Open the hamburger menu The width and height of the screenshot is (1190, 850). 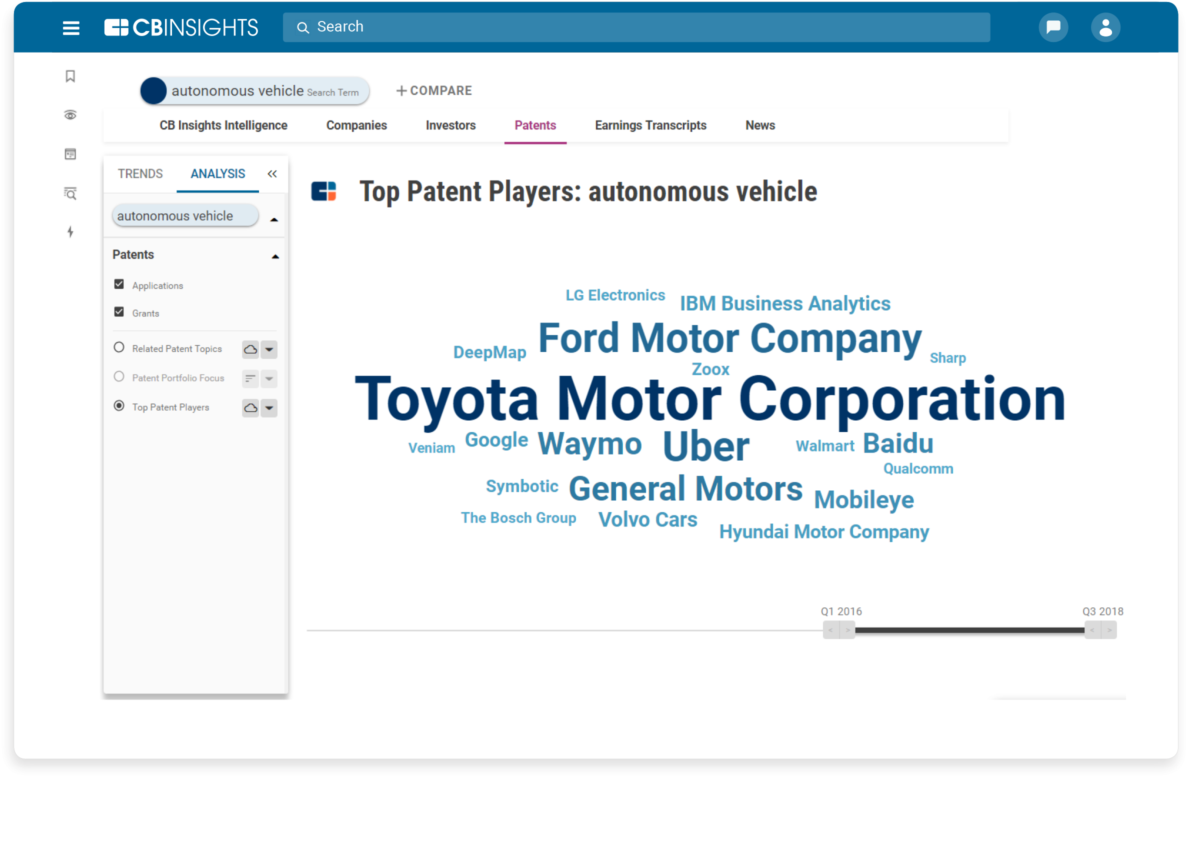[71, 28]
